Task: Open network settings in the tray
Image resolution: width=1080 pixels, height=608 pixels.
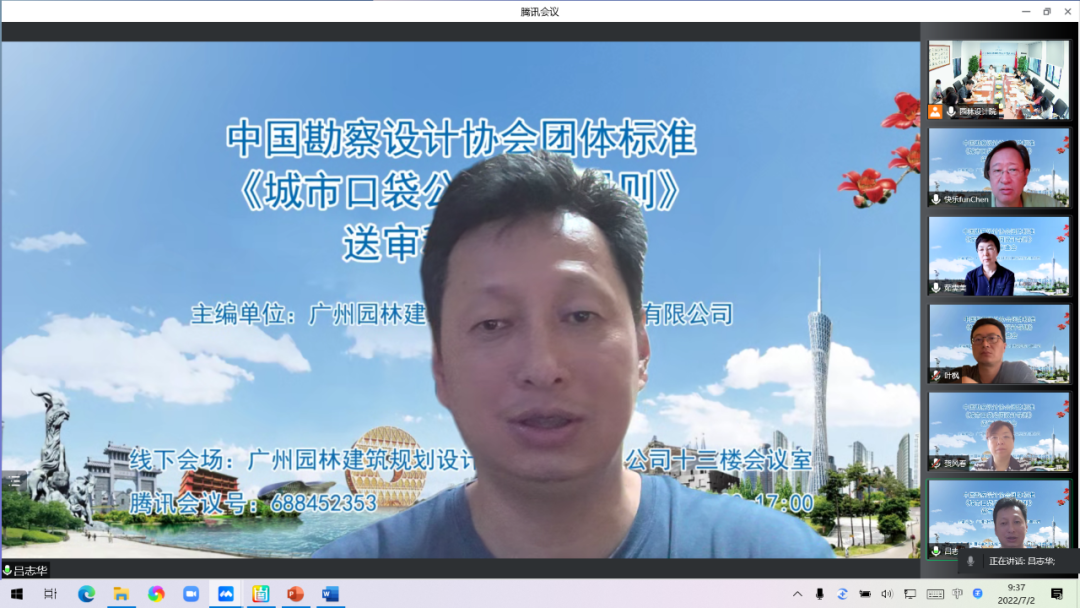Action: (910, 594)
